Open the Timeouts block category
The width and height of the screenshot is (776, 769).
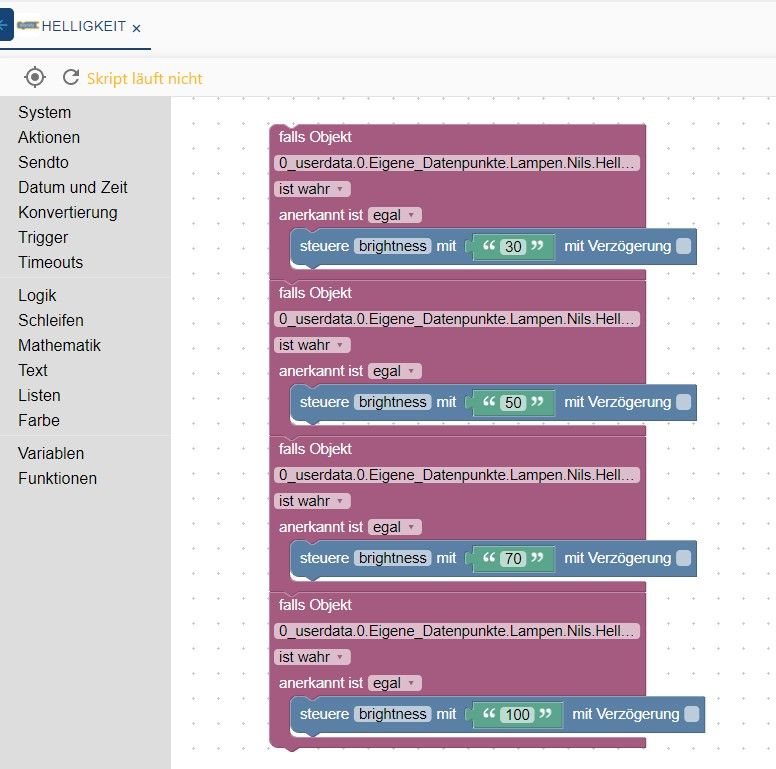pyautogui.click(x=50, y=262)
